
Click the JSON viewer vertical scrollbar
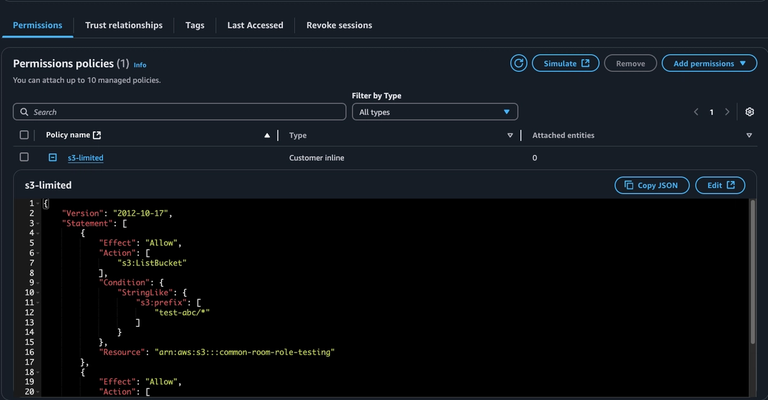coord(753,272)
